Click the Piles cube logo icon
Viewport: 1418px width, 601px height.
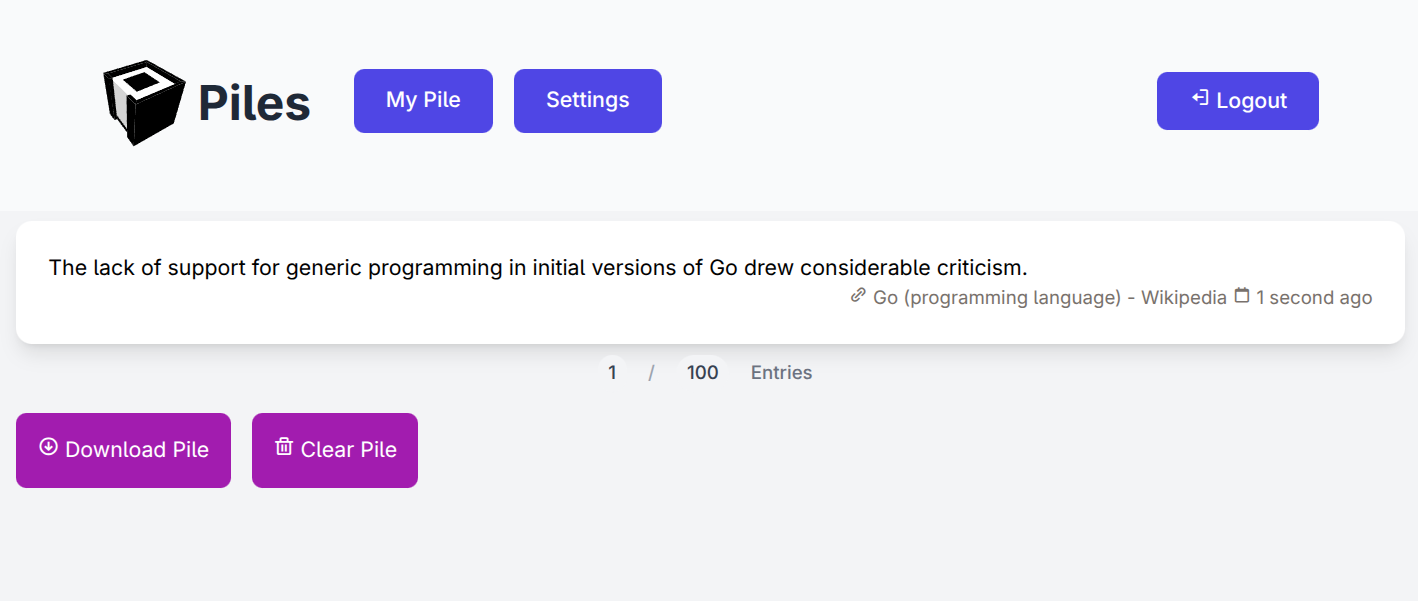(x=144, y=101)
